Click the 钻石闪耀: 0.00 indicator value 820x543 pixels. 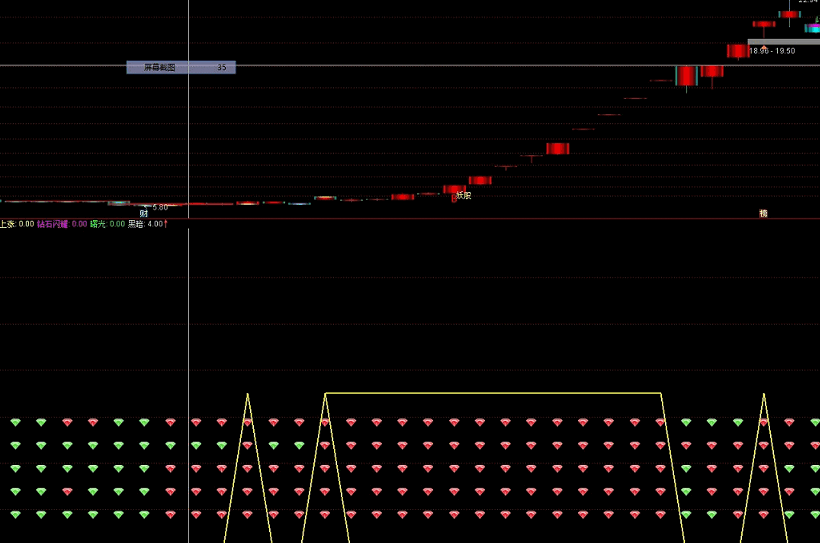pyautogui.click(x=62, y=224)
